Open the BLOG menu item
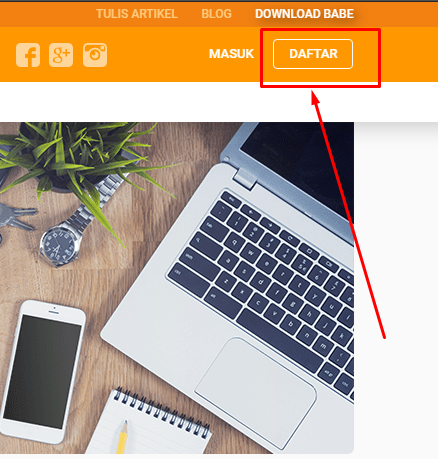Screen dimensions: 438x459 tap(216, 14)
